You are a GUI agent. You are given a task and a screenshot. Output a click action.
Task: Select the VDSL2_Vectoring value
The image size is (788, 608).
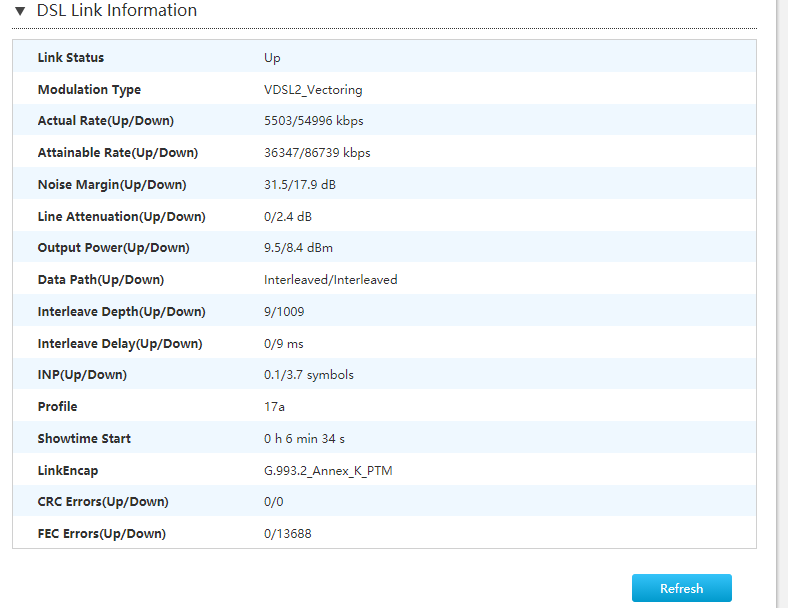(313, 89)
